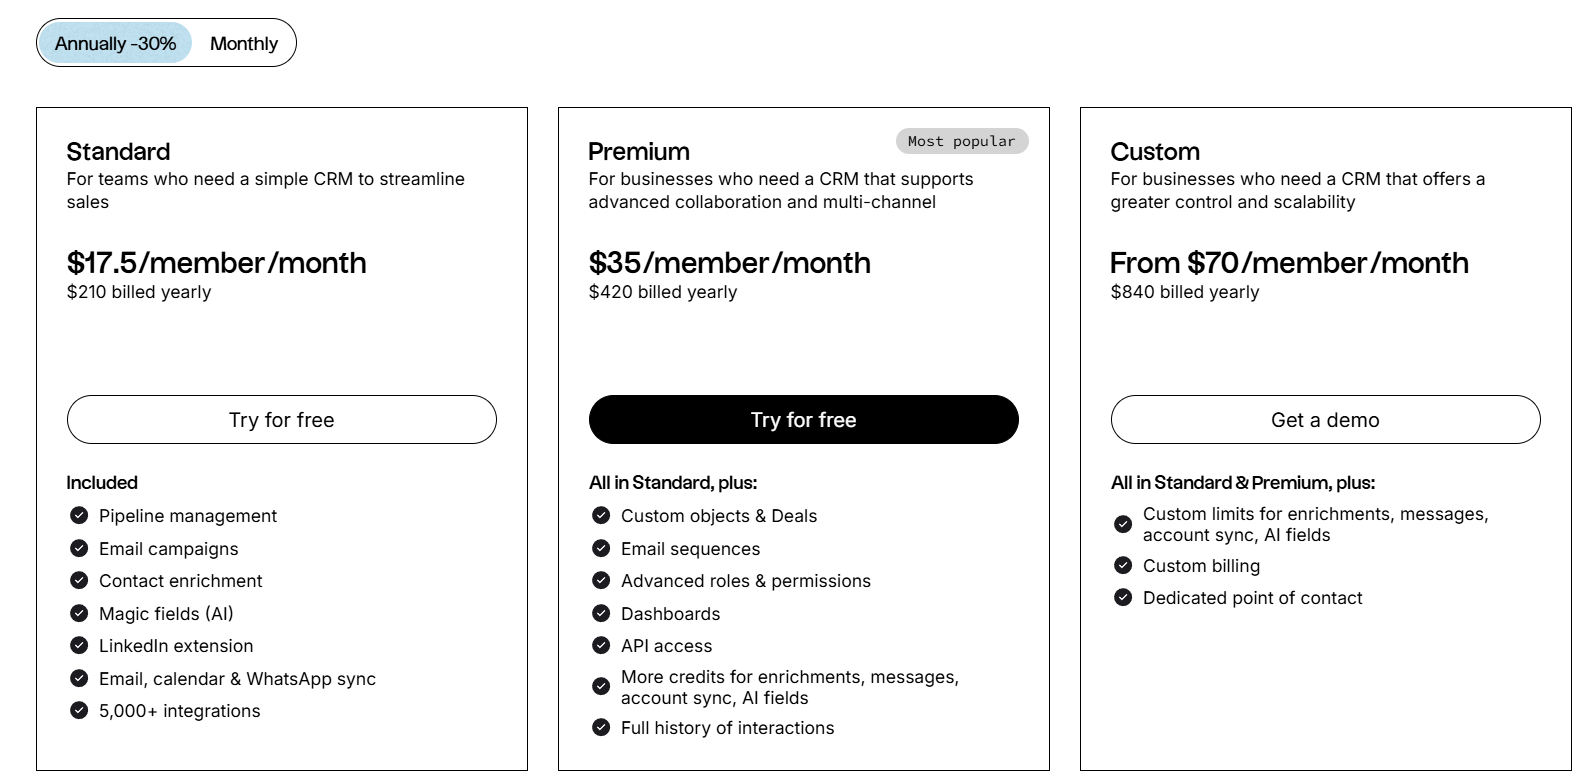Screen dimensions: 1584x777
Task: Select the Annually -30% billing option
Action: [115, 43]
